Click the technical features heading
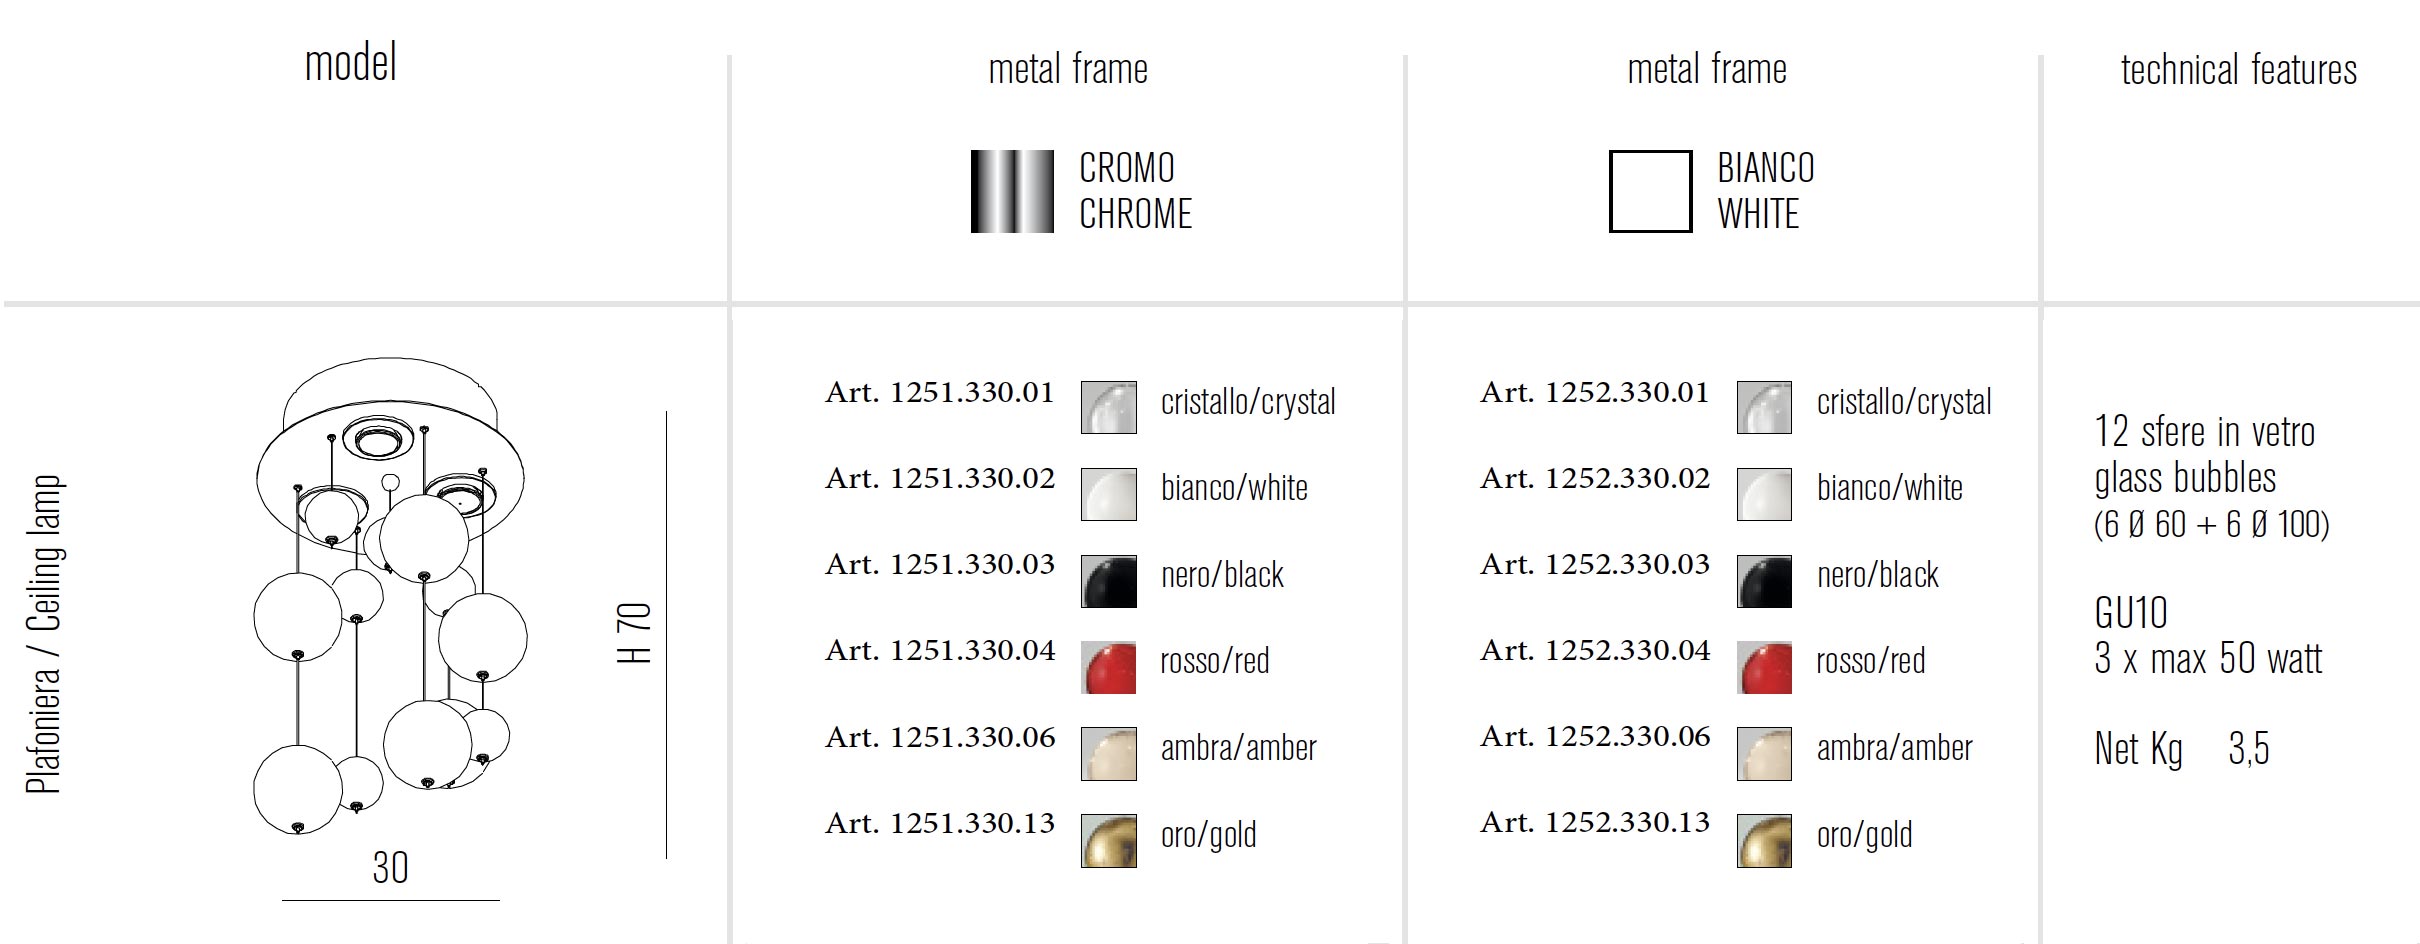This screenshot has height=944, width=2420. 2238,69
